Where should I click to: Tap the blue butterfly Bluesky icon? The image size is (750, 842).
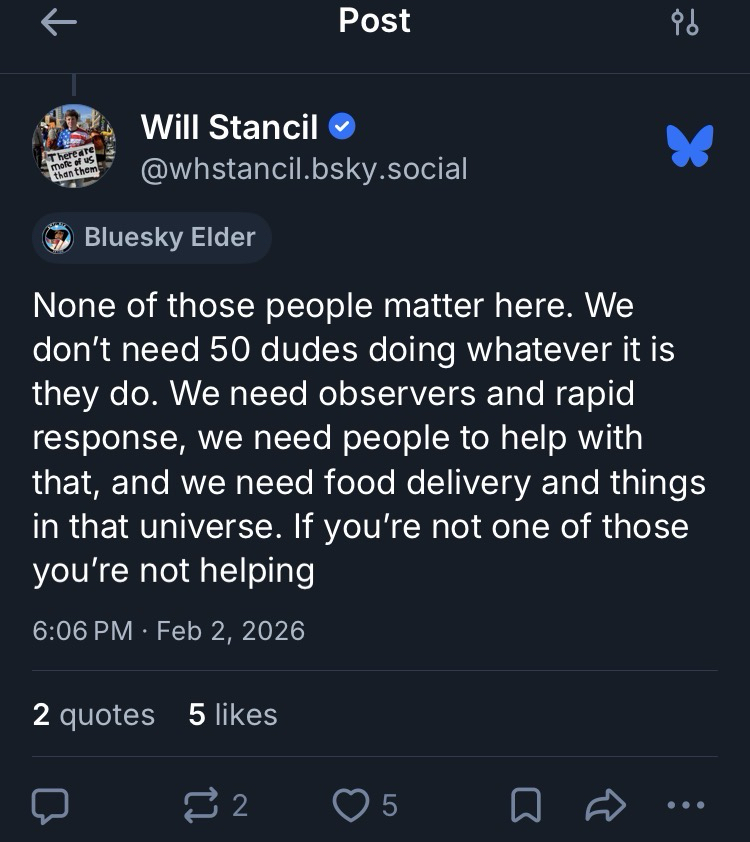tap(689, 146)
